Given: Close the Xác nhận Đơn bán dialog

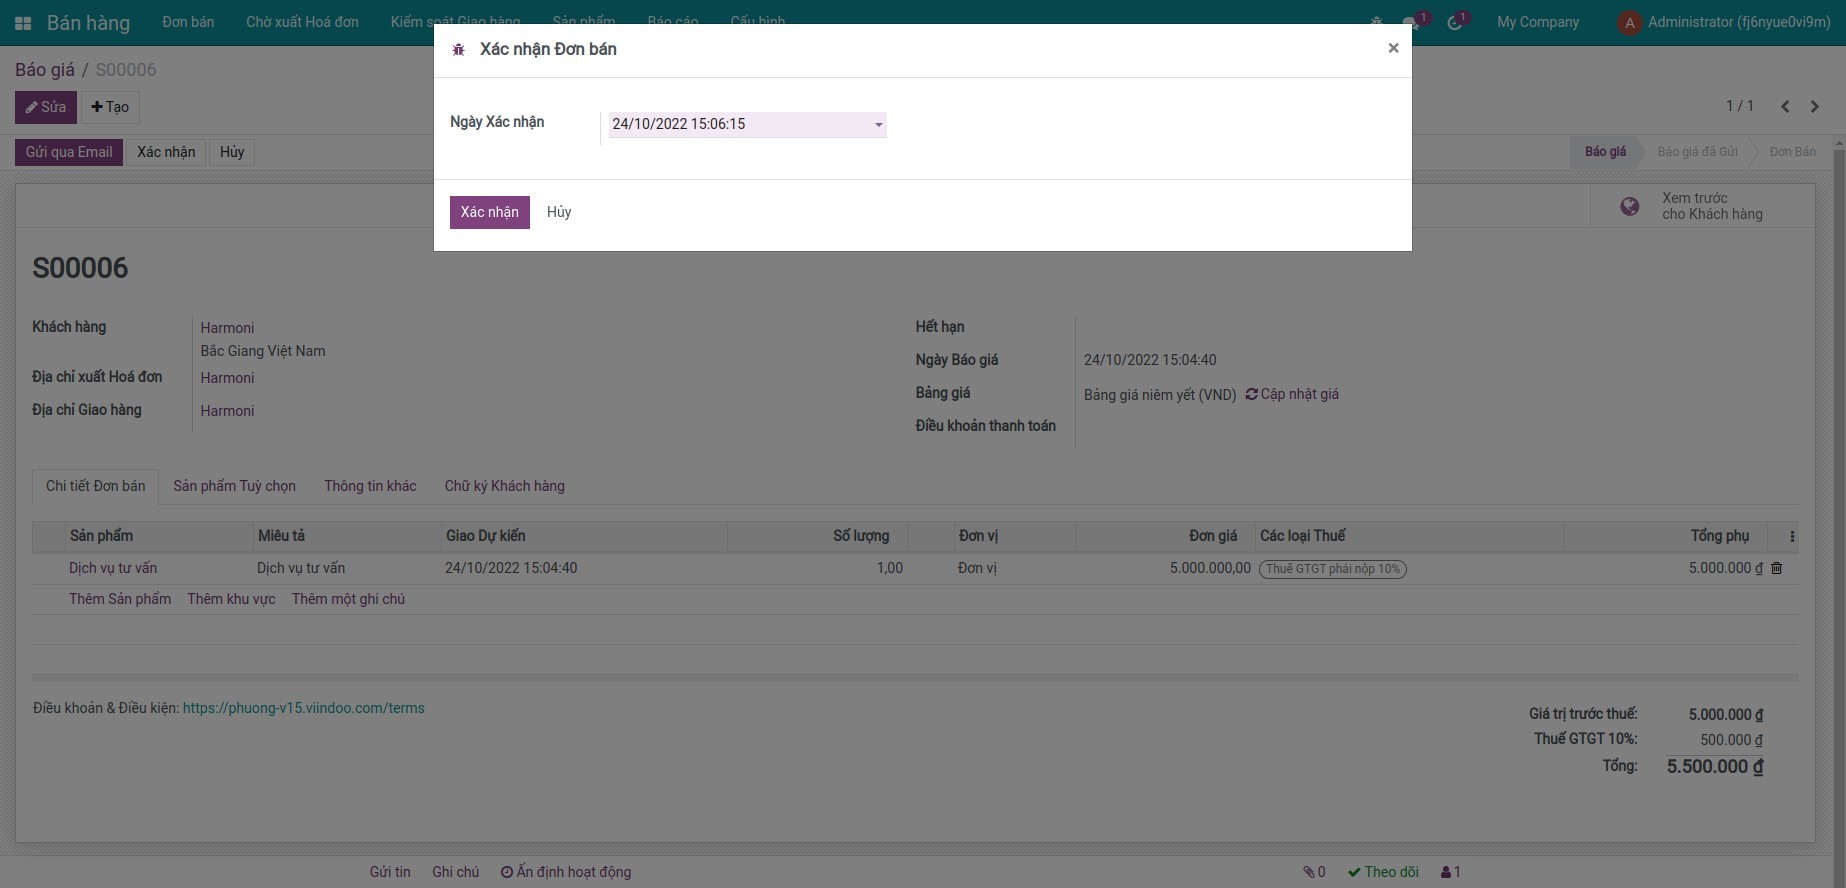Looking at the screenshot, I should pyautogui.click(x=1393, y=48).
